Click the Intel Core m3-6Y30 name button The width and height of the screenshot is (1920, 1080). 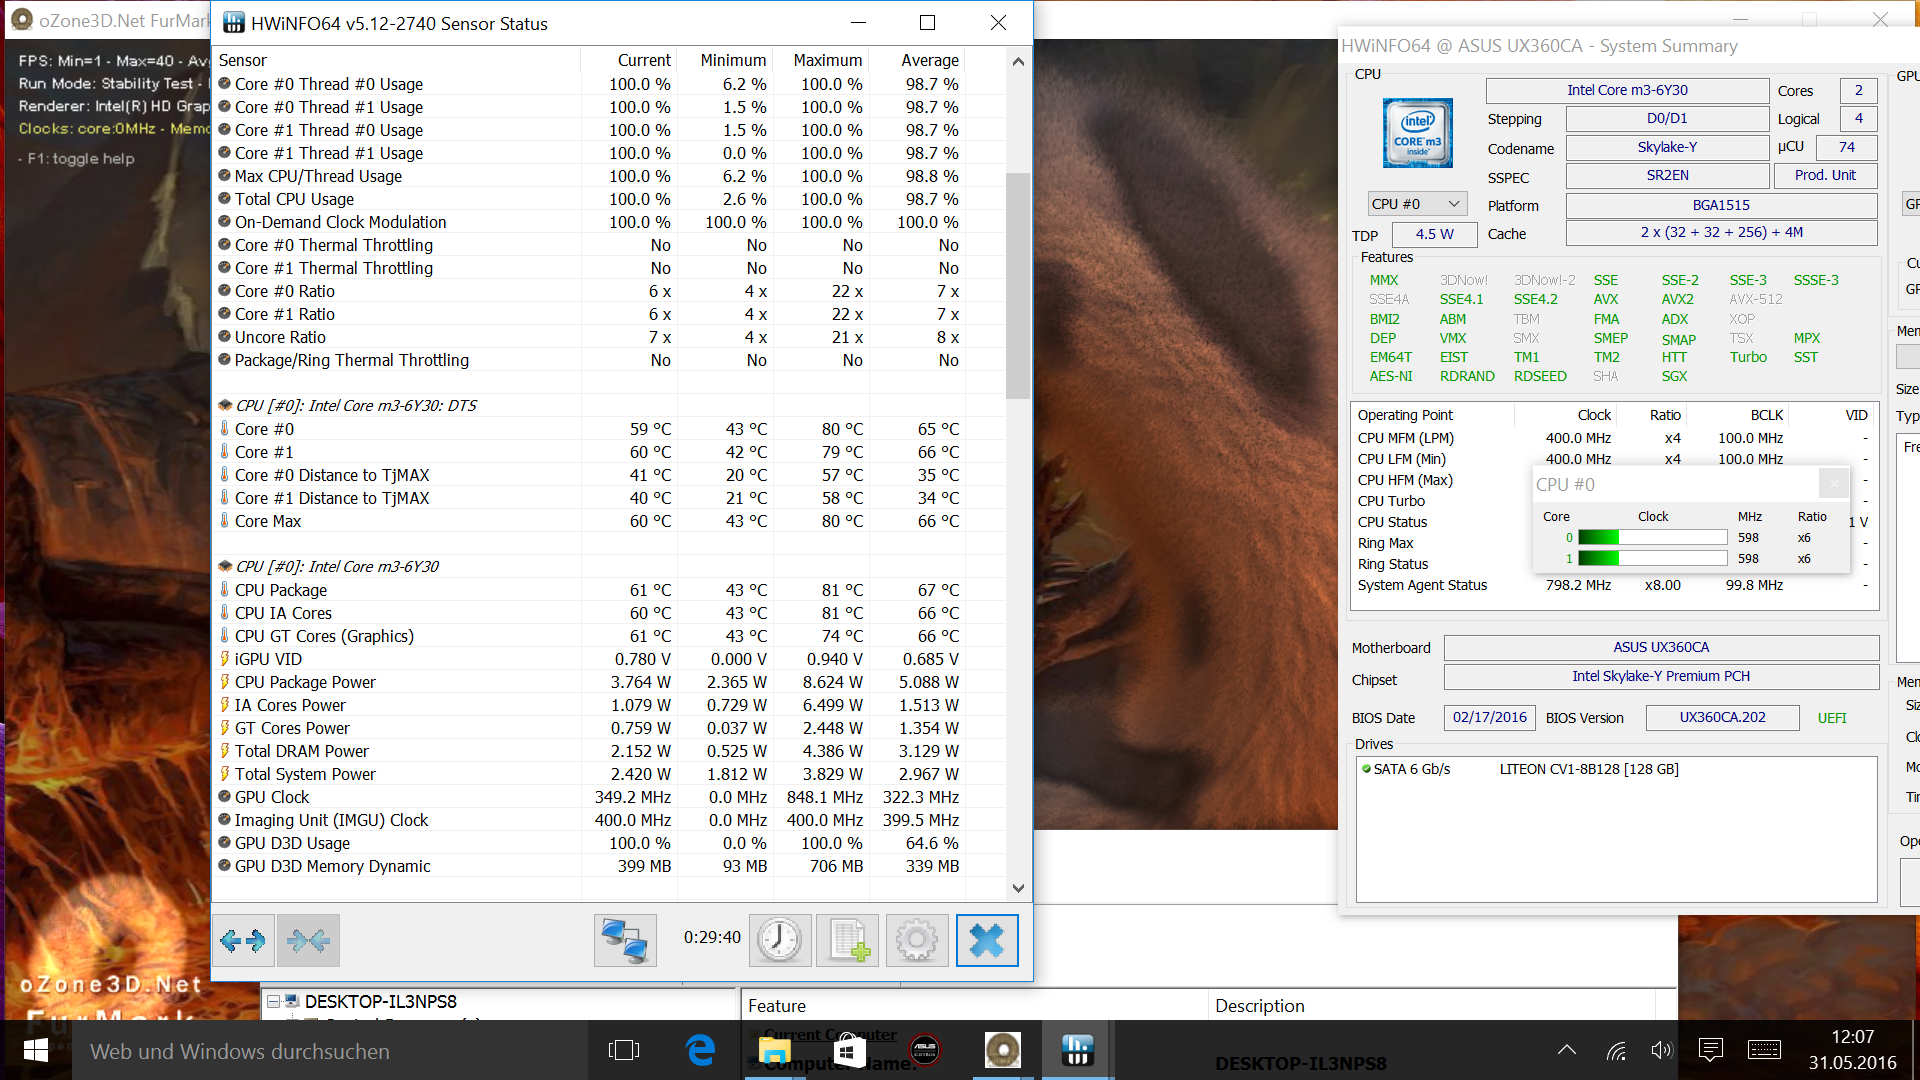pos(1626,90)
